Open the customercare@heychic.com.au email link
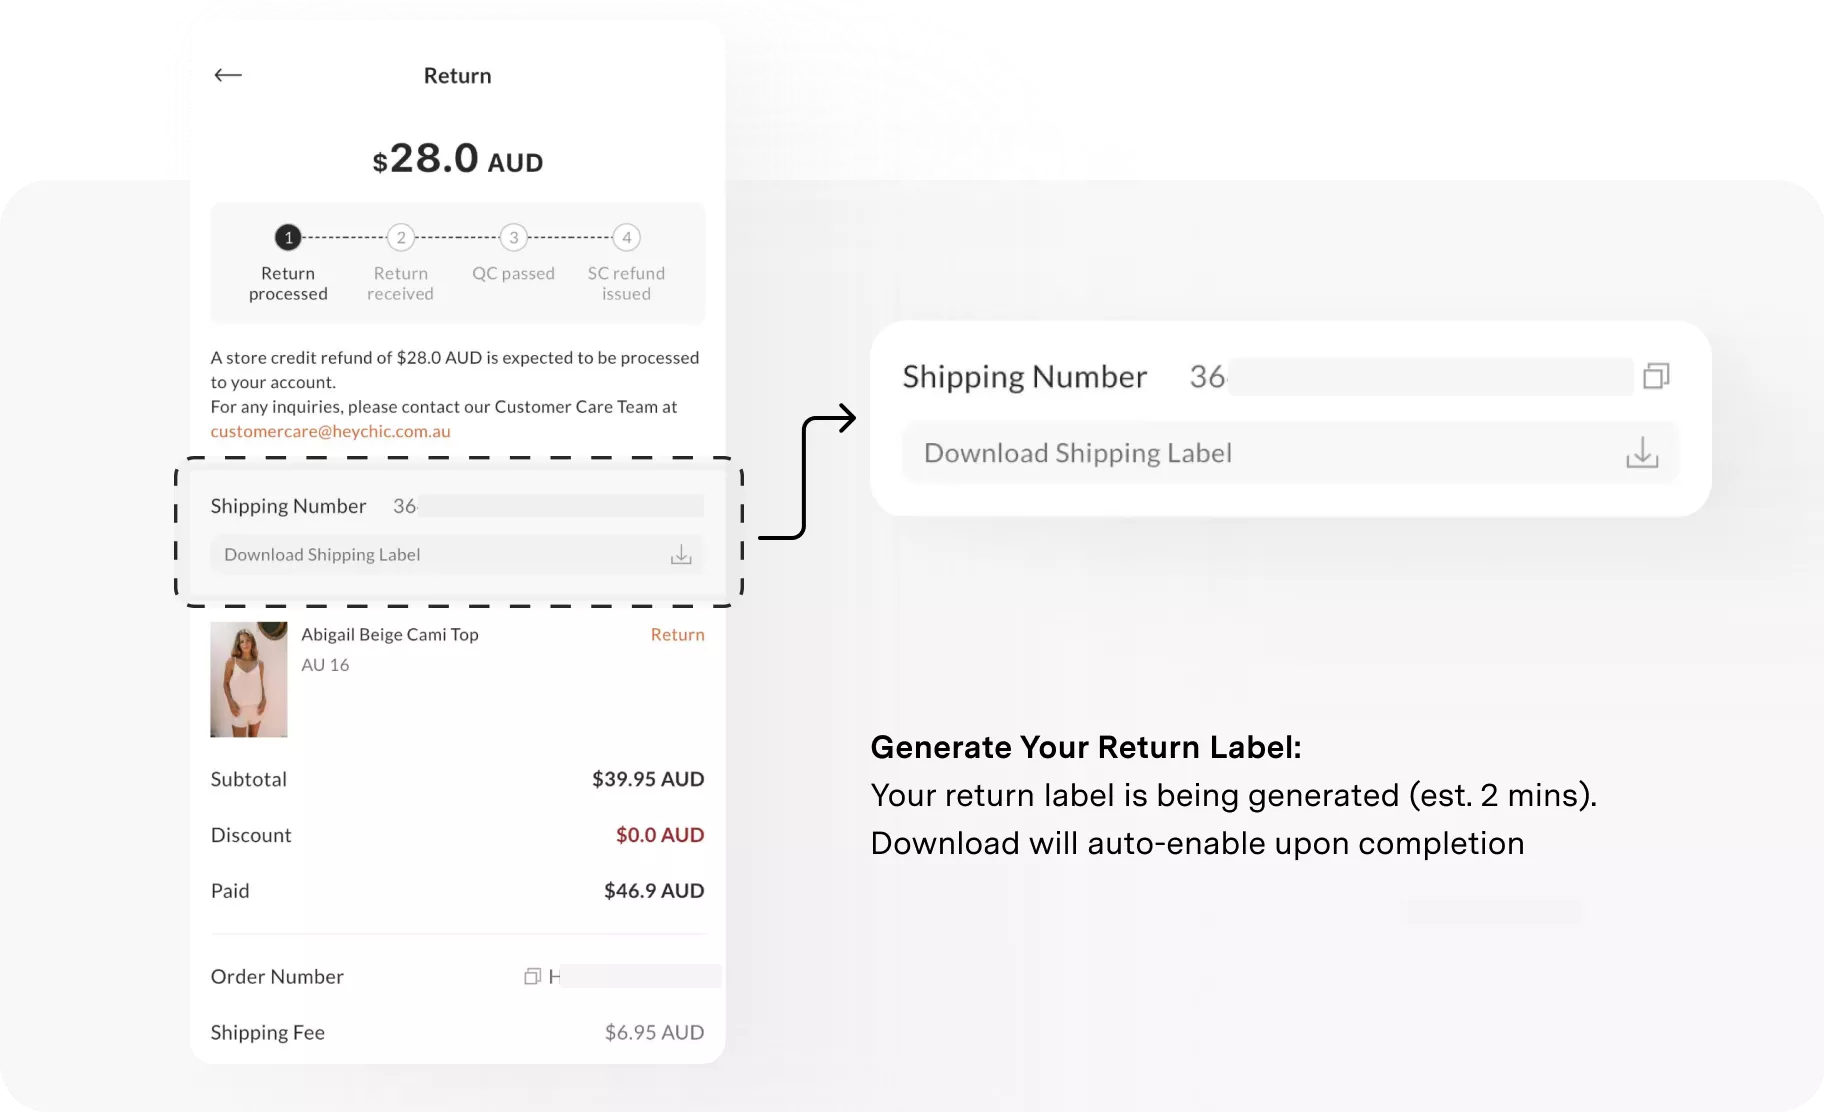 point(330,431)
